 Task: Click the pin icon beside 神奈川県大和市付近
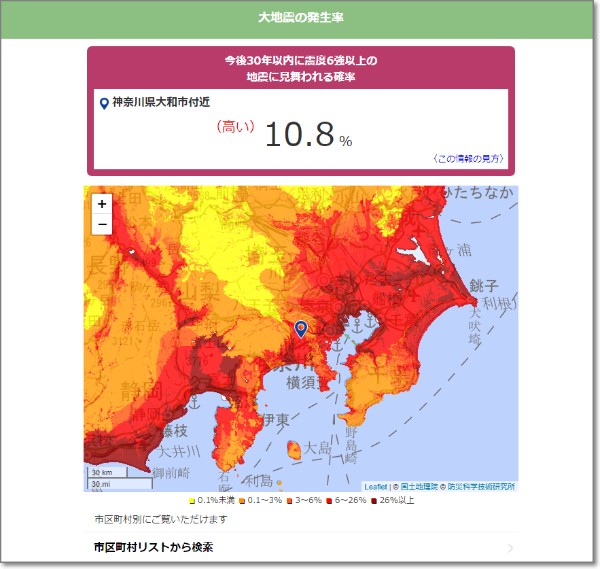104,103
